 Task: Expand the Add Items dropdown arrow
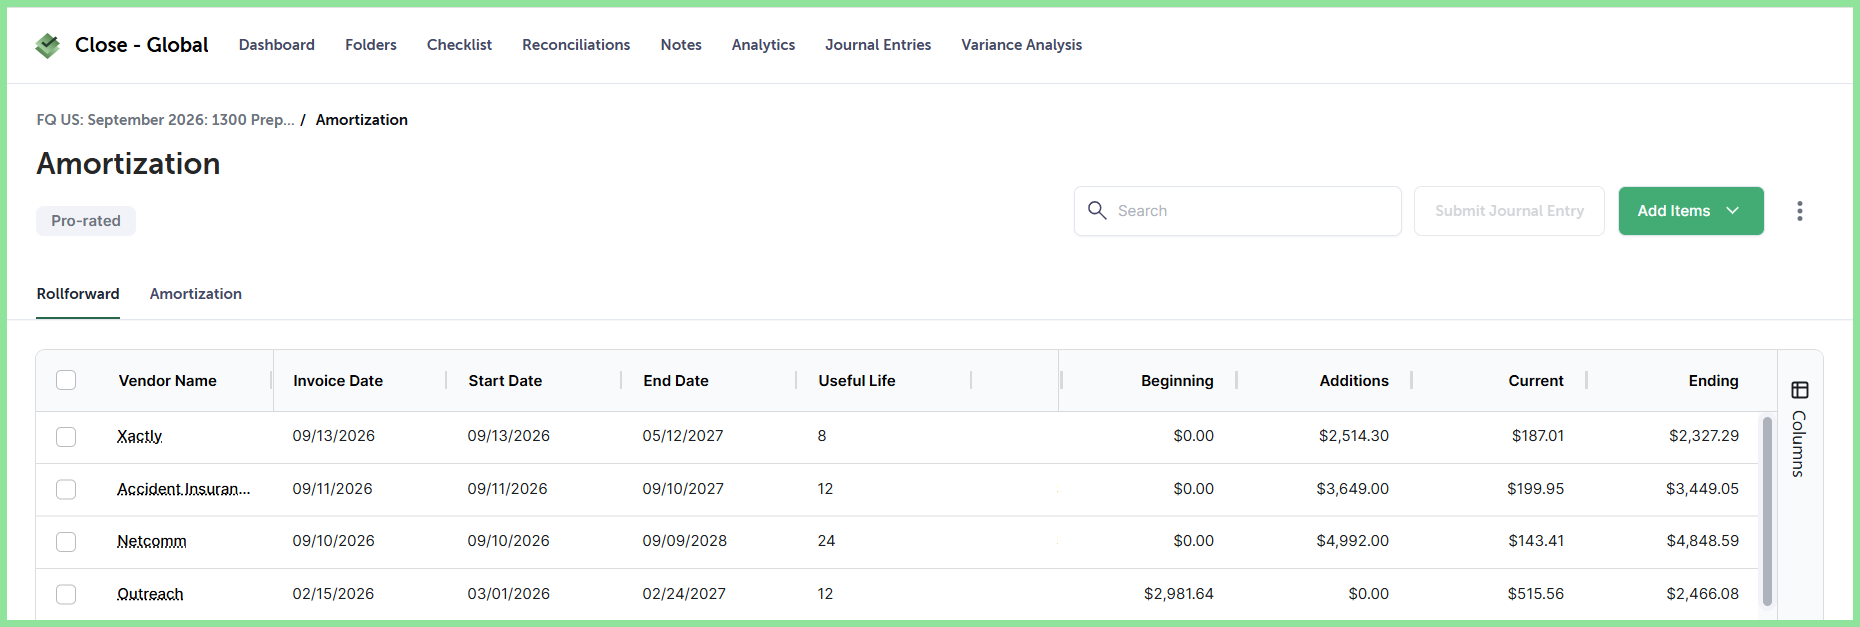click(x=1733, y=211)
